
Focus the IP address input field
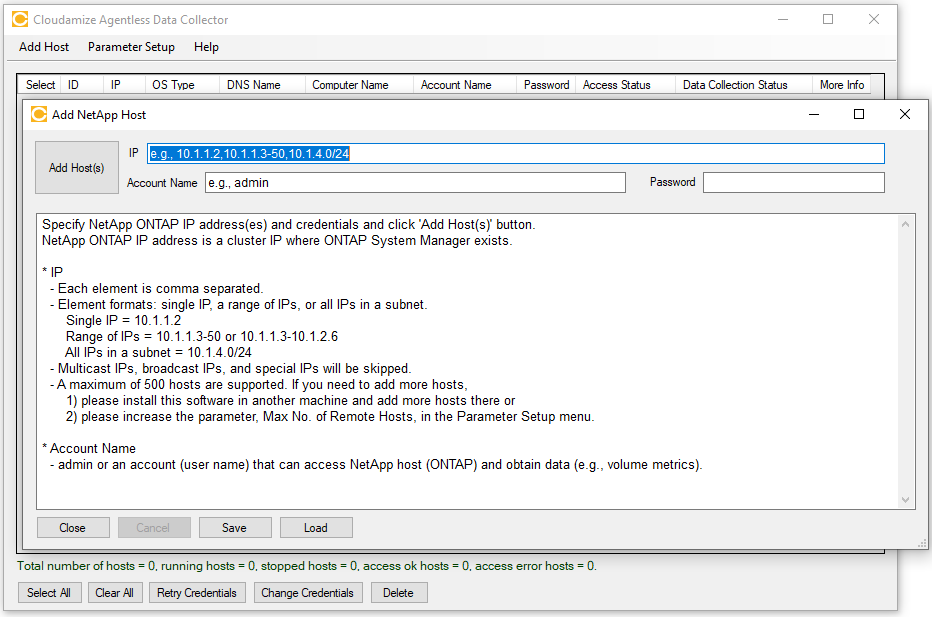(x=515, y=153)
